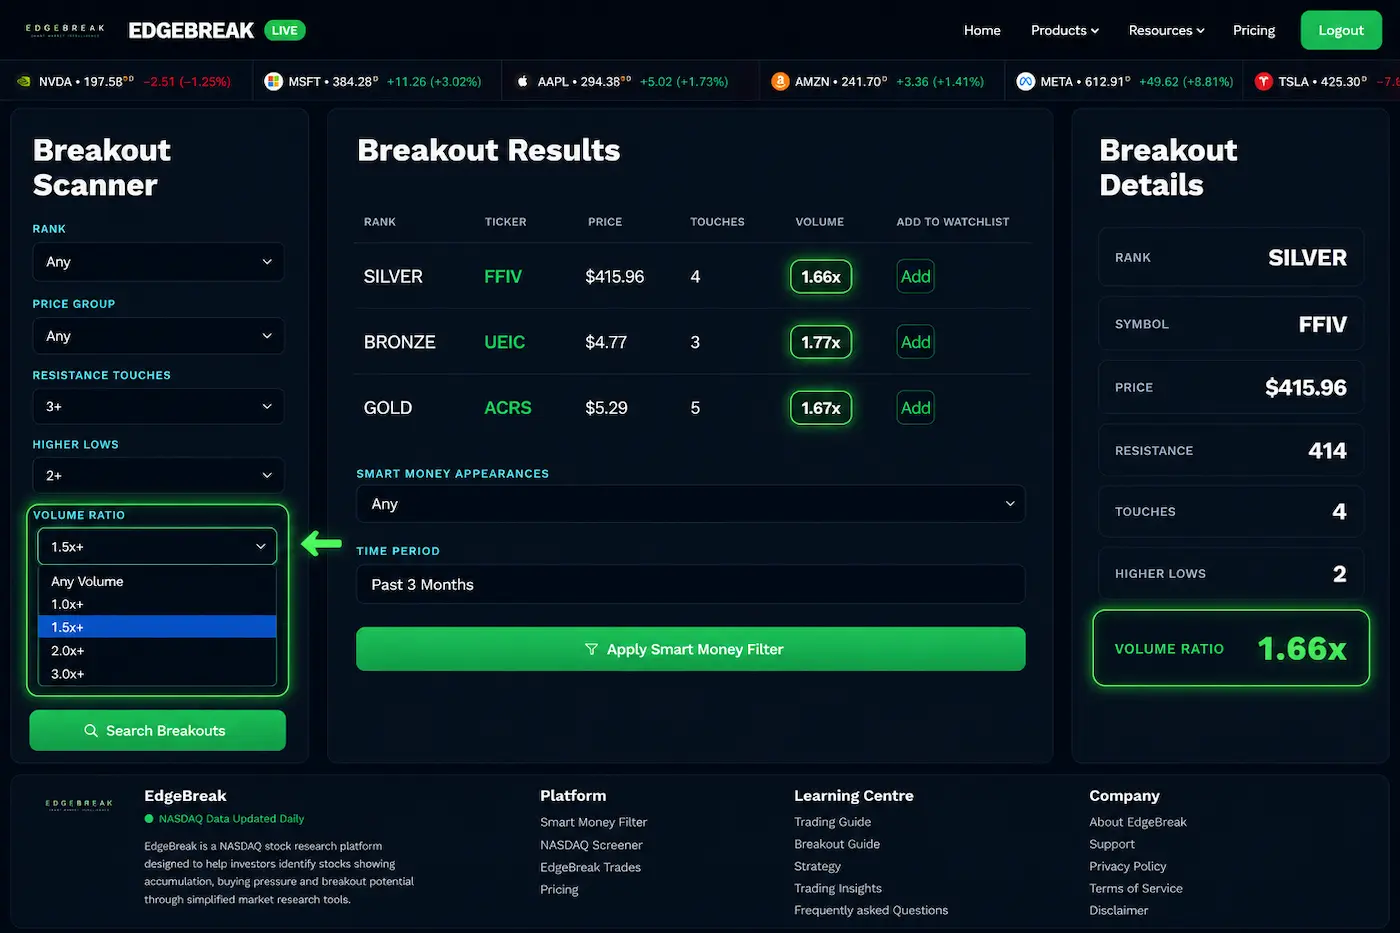This screenshot has width=1400, height=933.
Task: Open the FFIV ticker link
Action: (503, 277)
